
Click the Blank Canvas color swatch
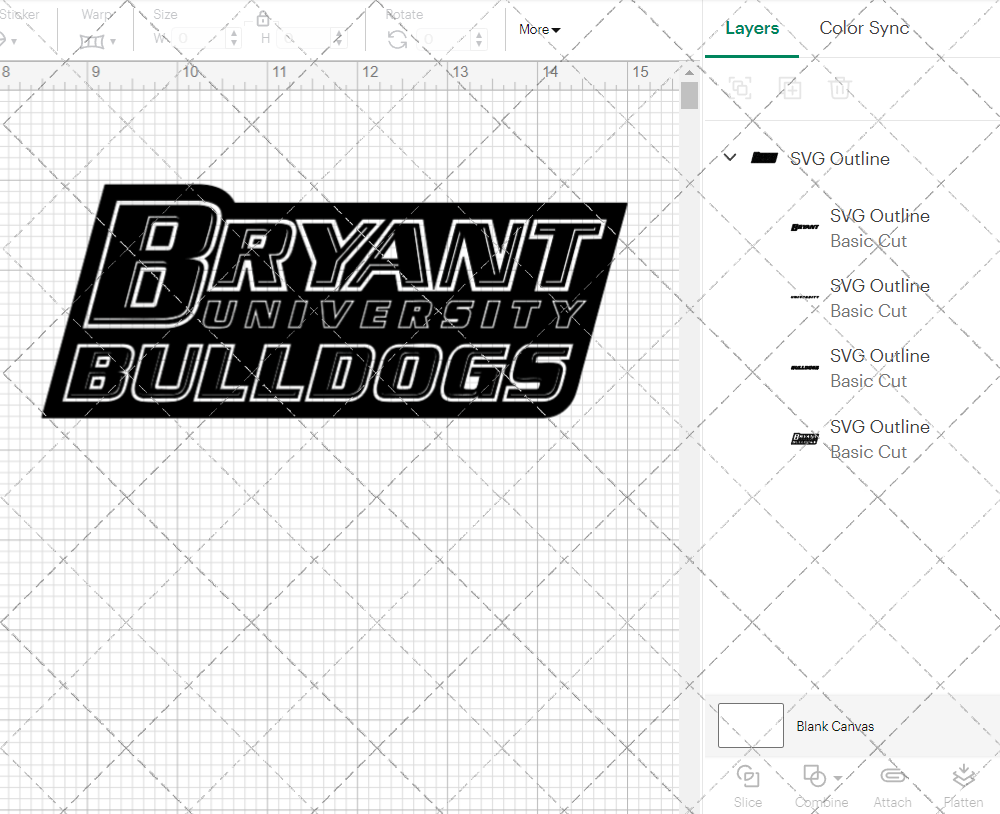pos(750,726)
